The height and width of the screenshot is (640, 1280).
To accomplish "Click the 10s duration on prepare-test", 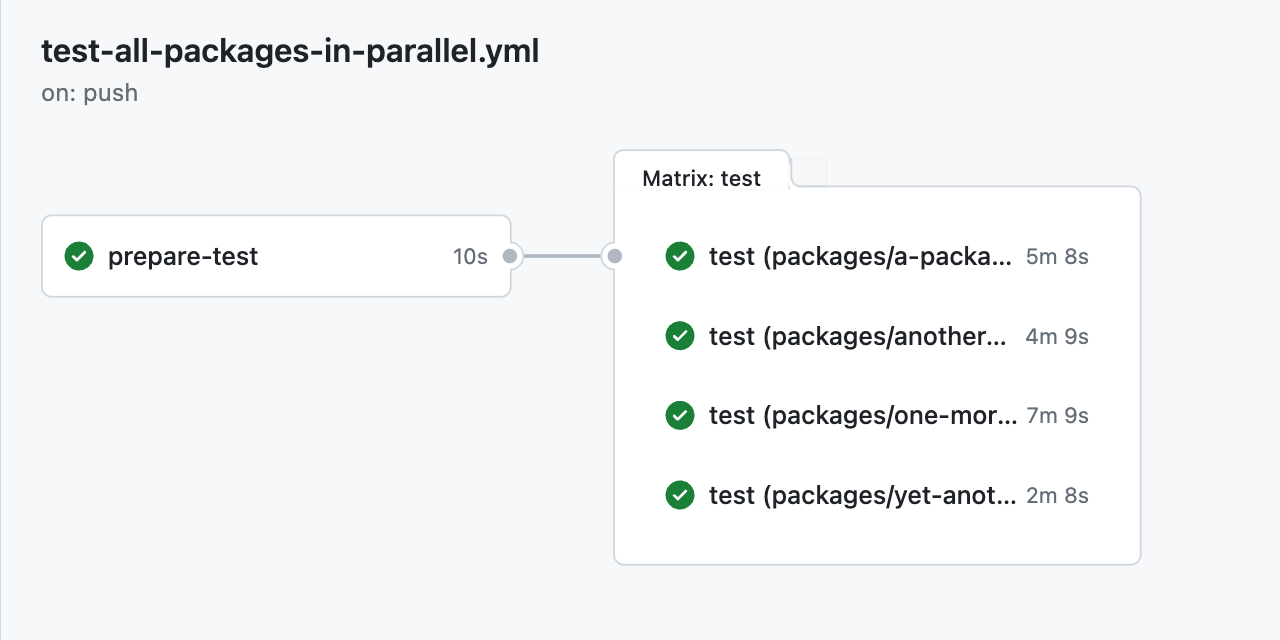I will (468, 256).
